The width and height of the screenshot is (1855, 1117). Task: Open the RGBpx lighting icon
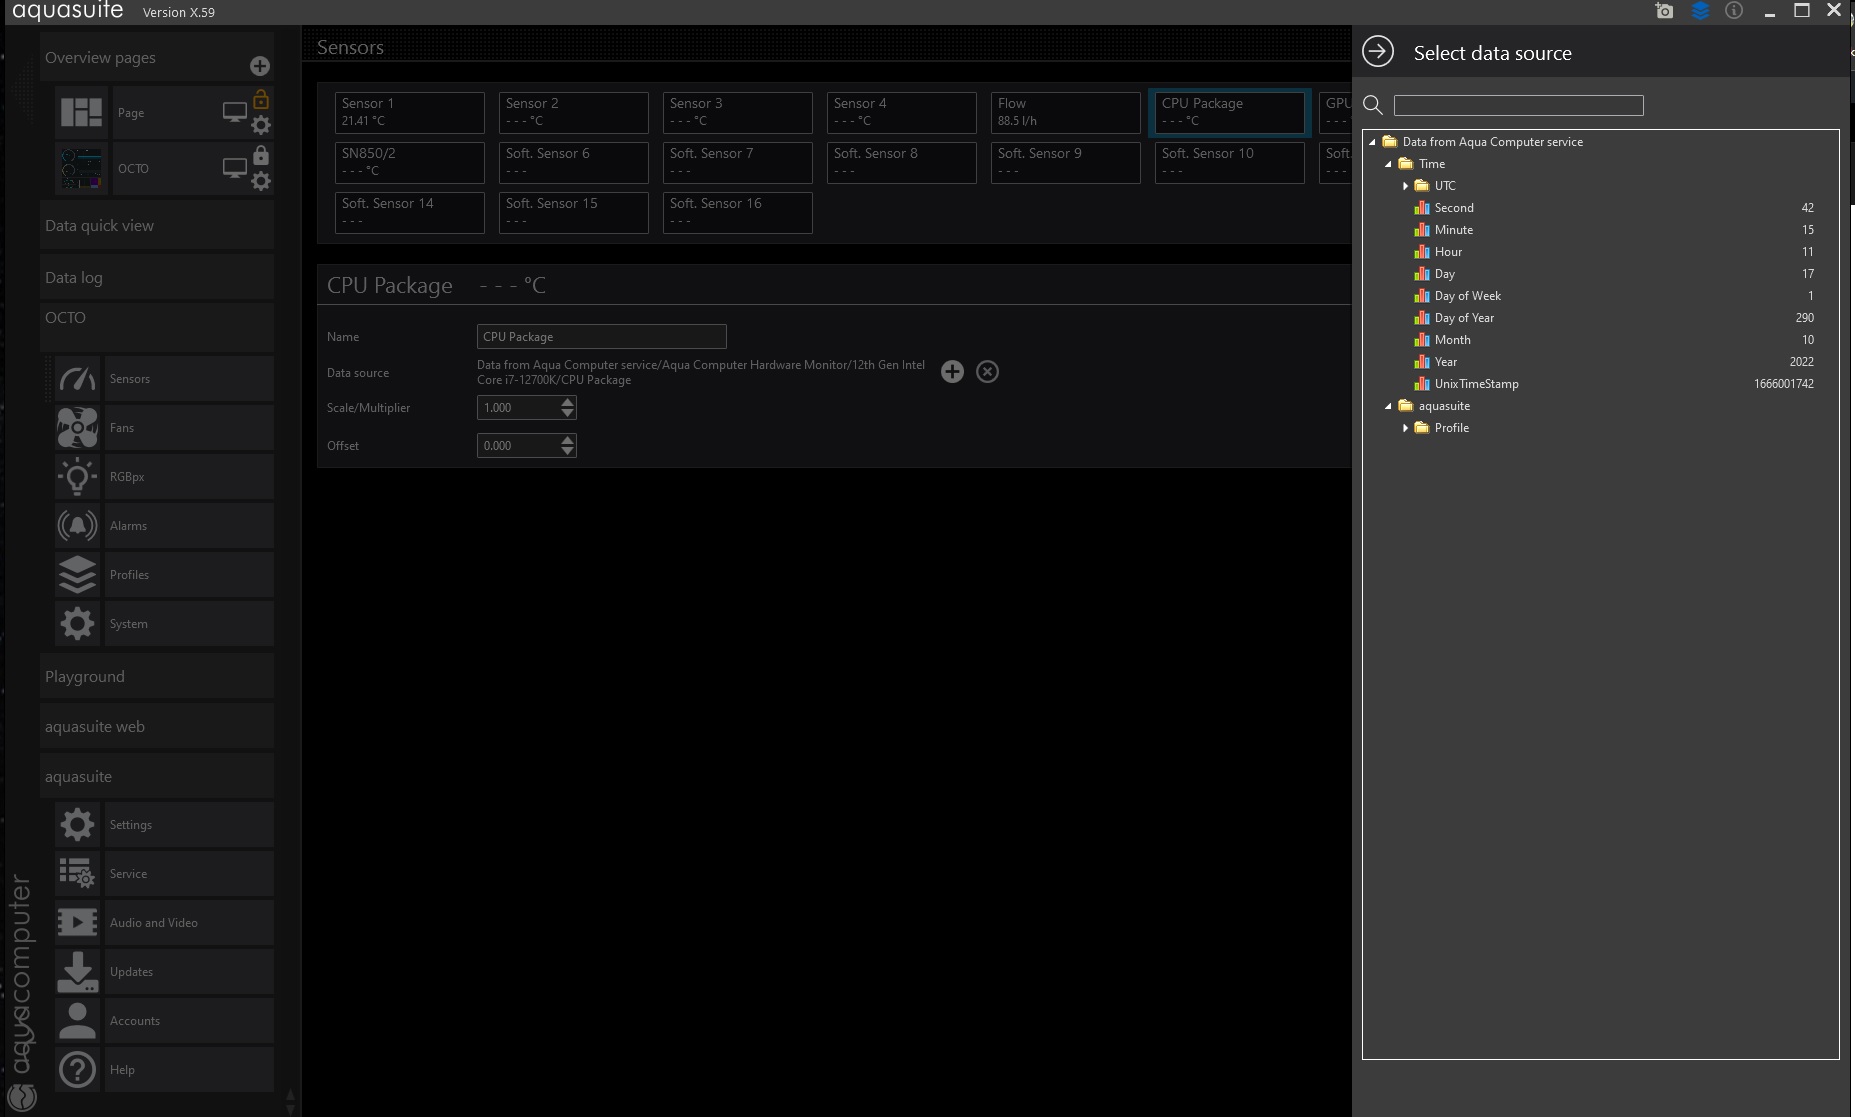(x=77, y=477)
